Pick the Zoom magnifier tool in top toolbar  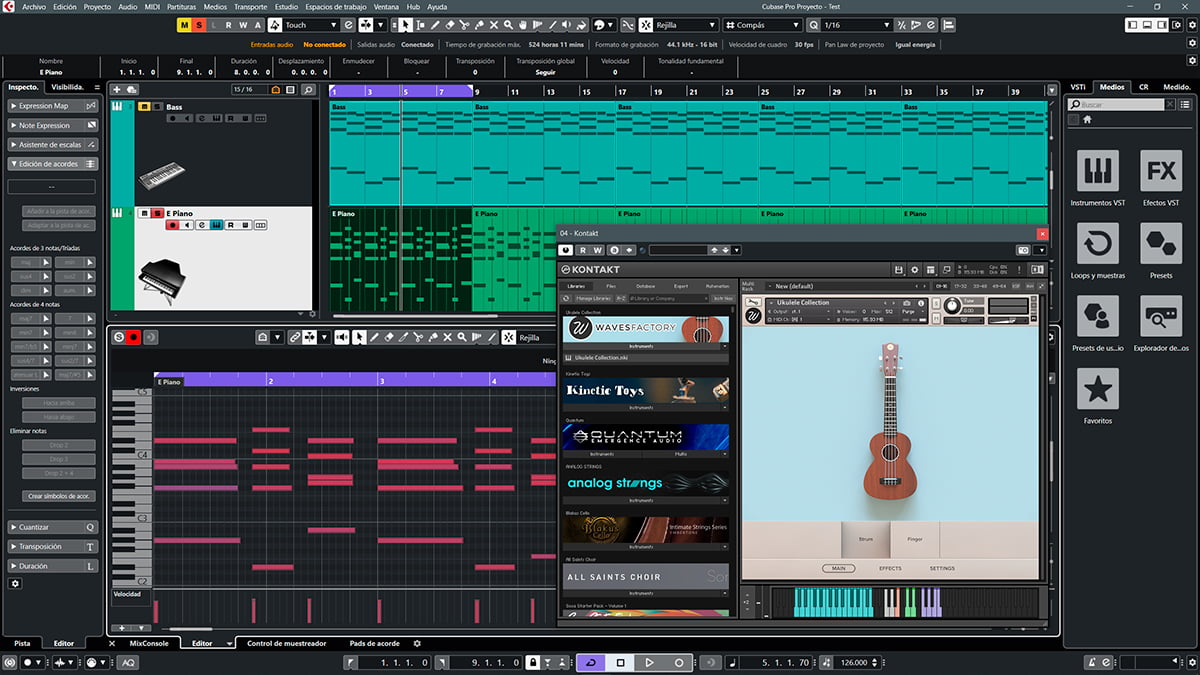pyautogui.click(x=509, y=25)
